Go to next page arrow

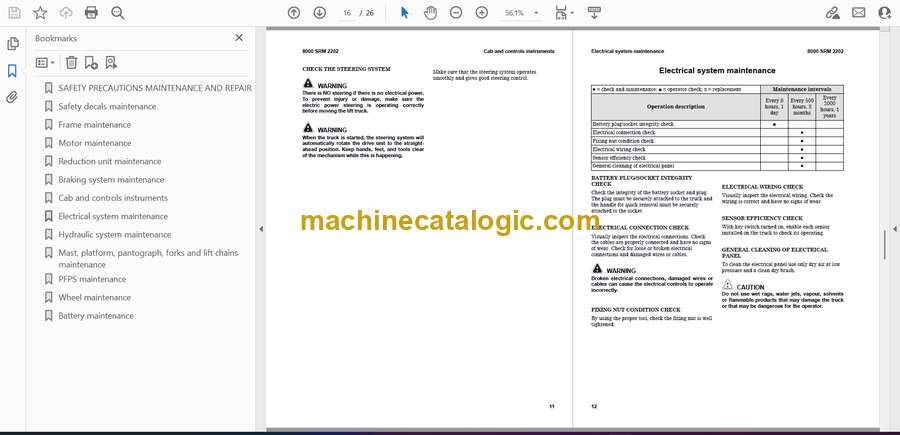tap(320, 13)
